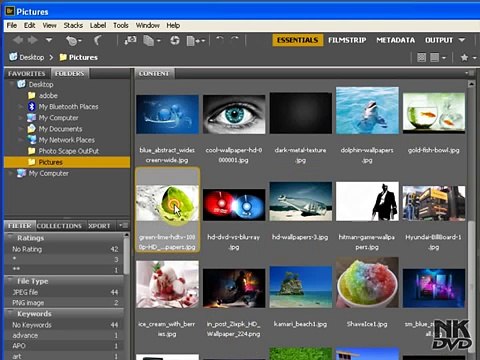Image resolution: width=480 pixels, height=360 pixels.
Task: Open the File menu
Action: 12,25
